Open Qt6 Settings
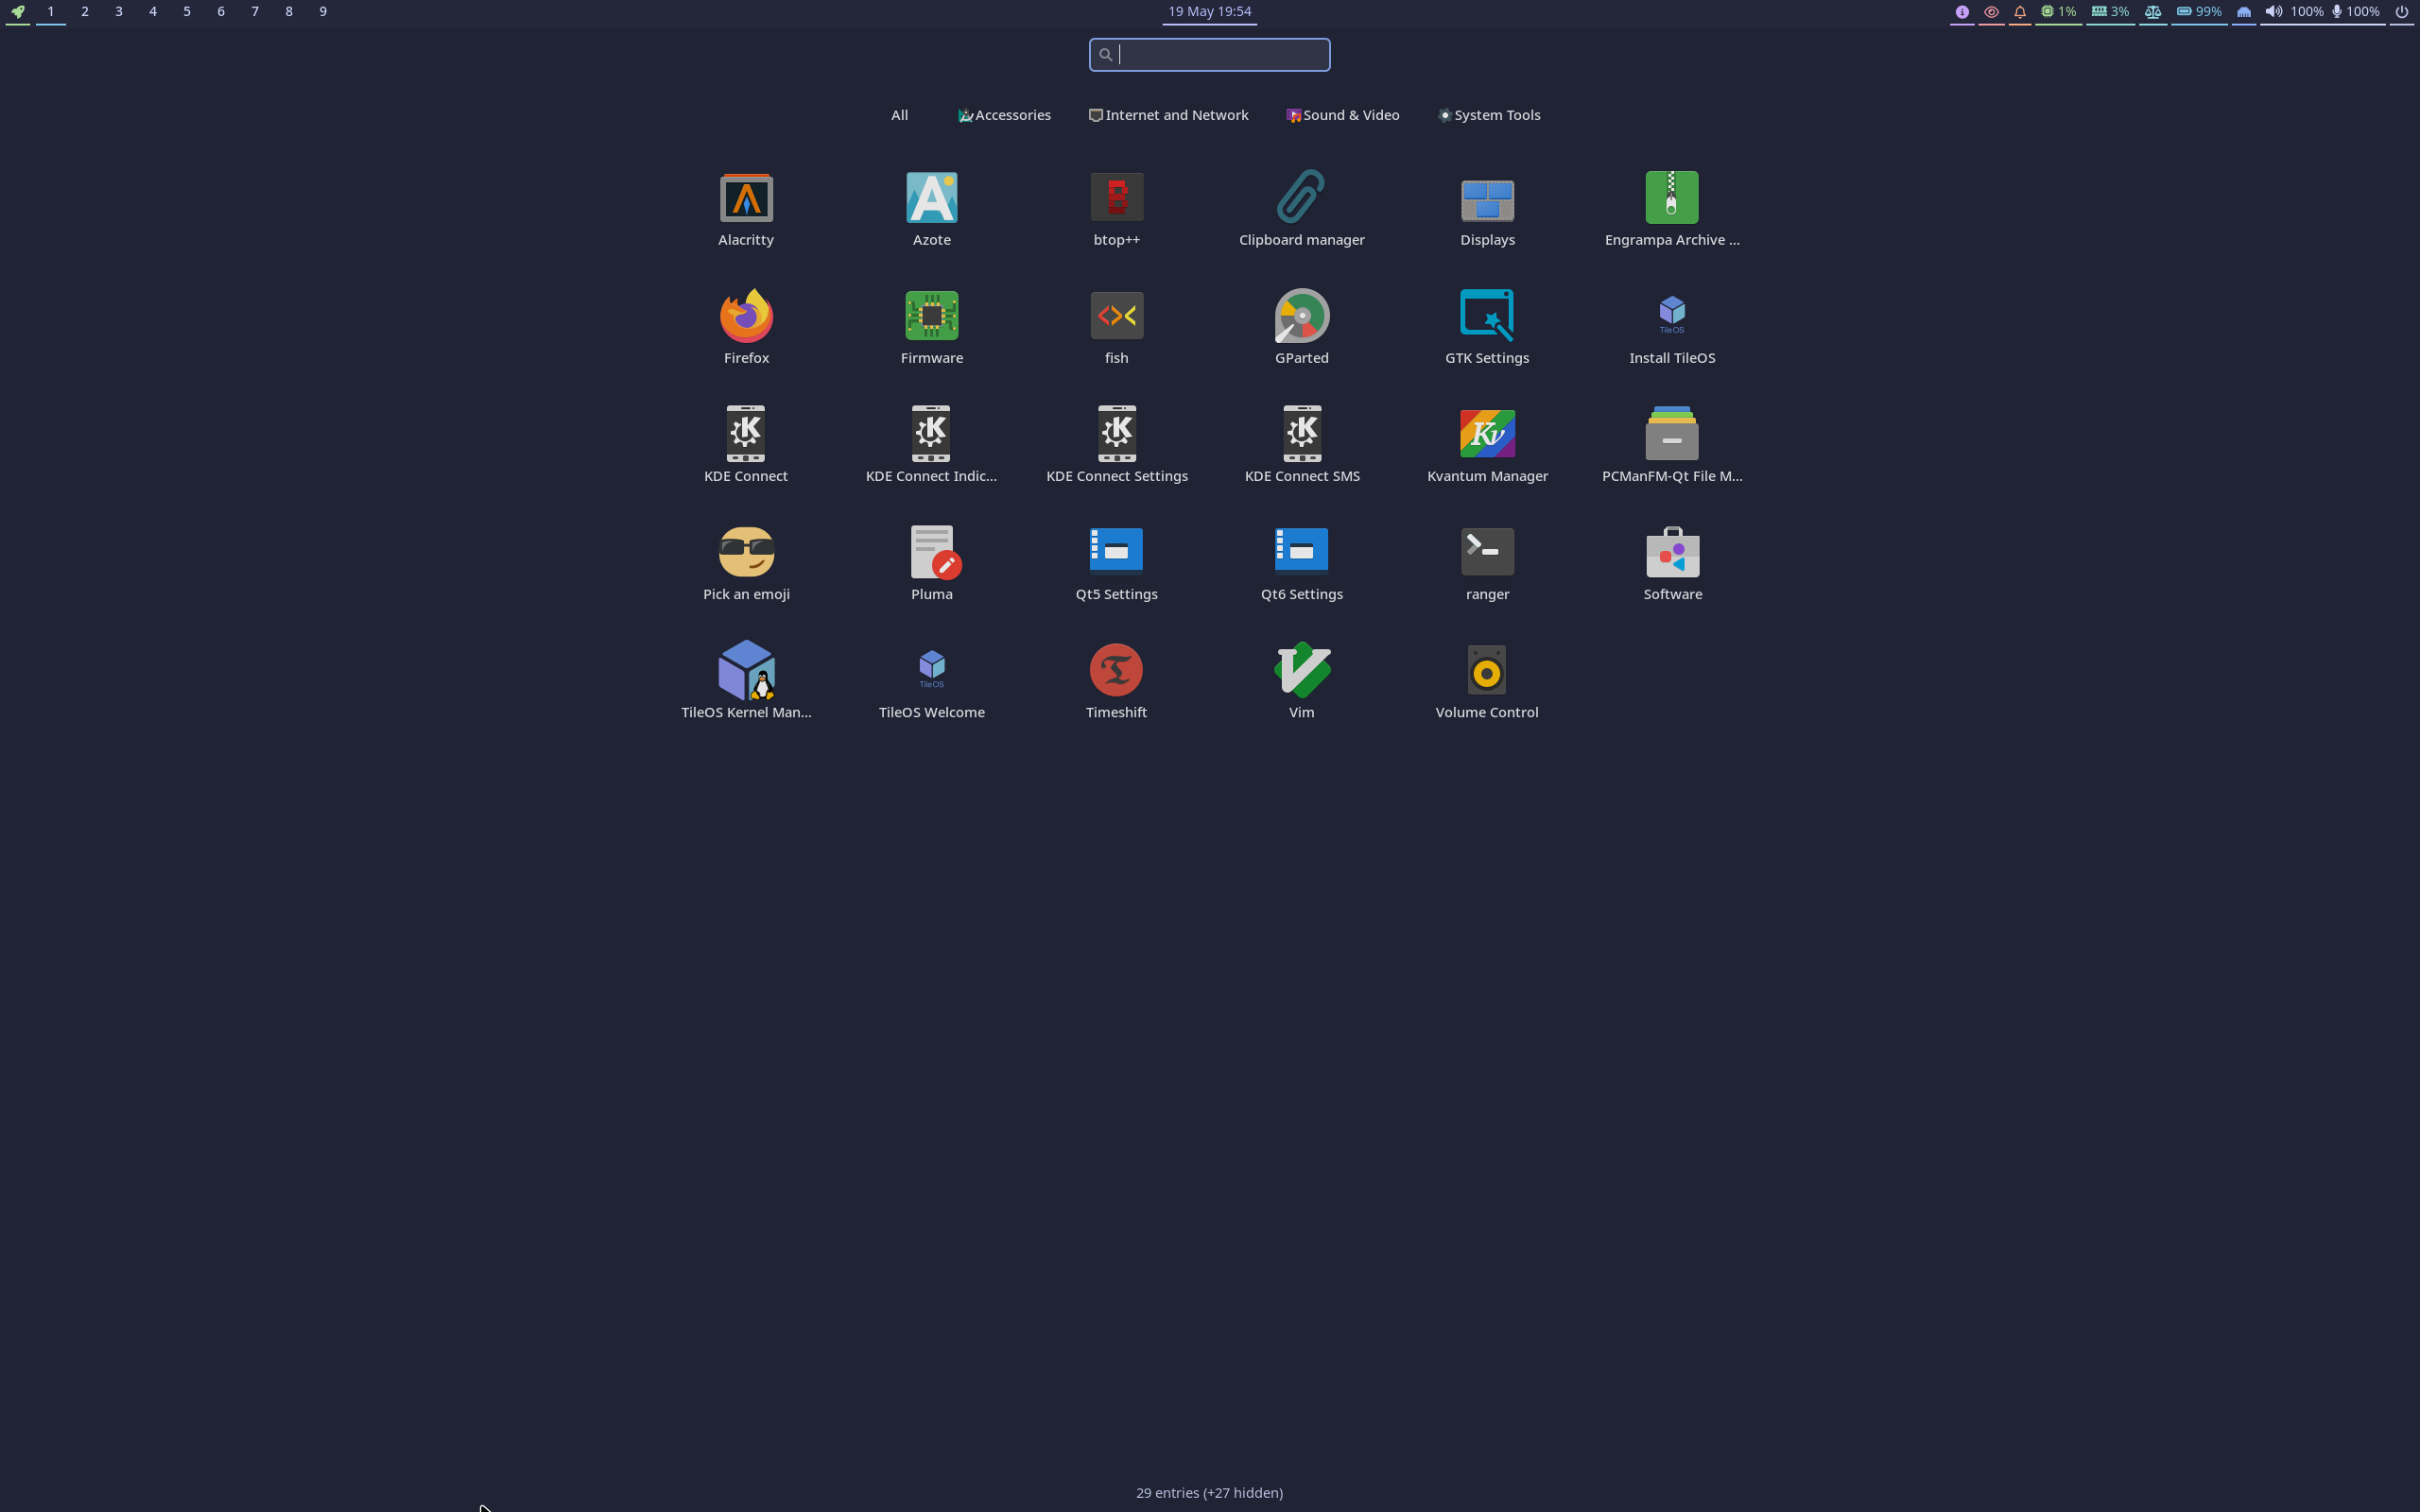The height and width of the screenshot is (1512, 2420). [x=1301, y=564]
